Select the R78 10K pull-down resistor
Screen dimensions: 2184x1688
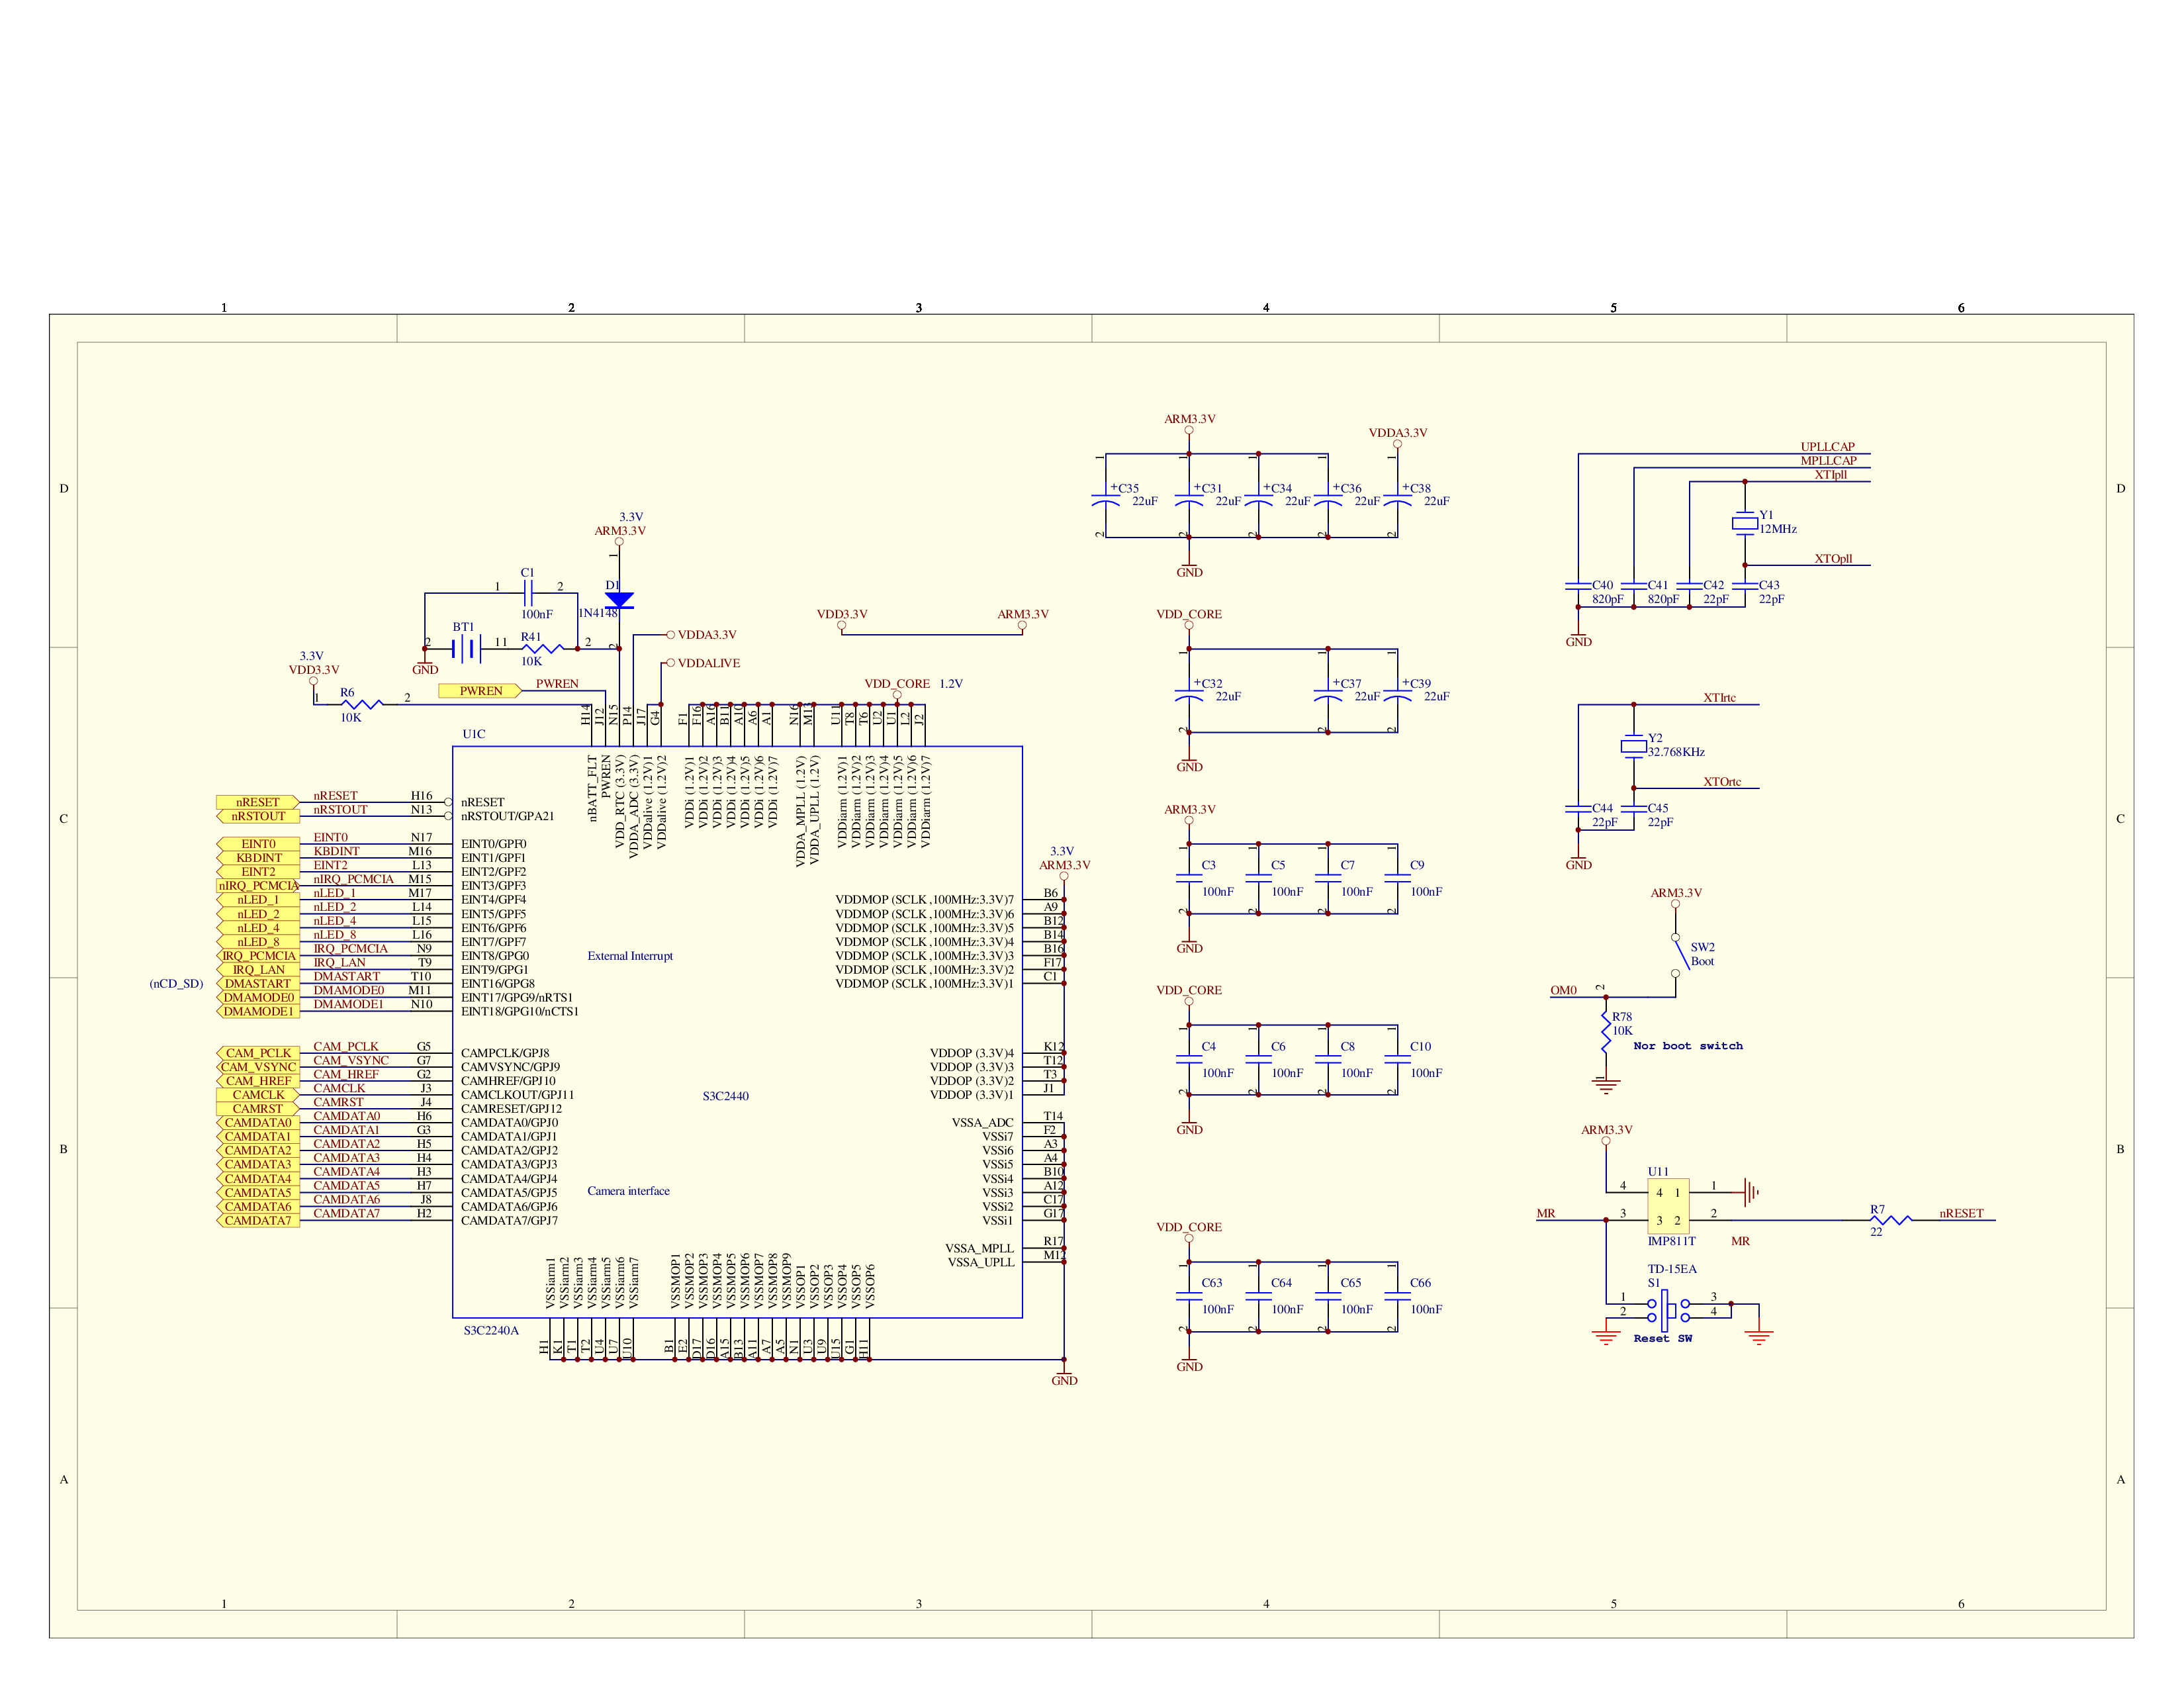1606,1032
